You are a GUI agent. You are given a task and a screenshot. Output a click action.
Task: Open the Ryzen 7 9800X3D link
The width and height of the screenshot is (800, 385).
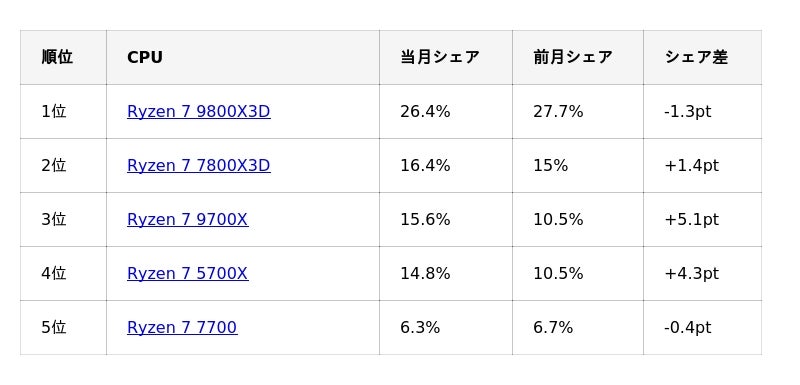pos(198,112)
